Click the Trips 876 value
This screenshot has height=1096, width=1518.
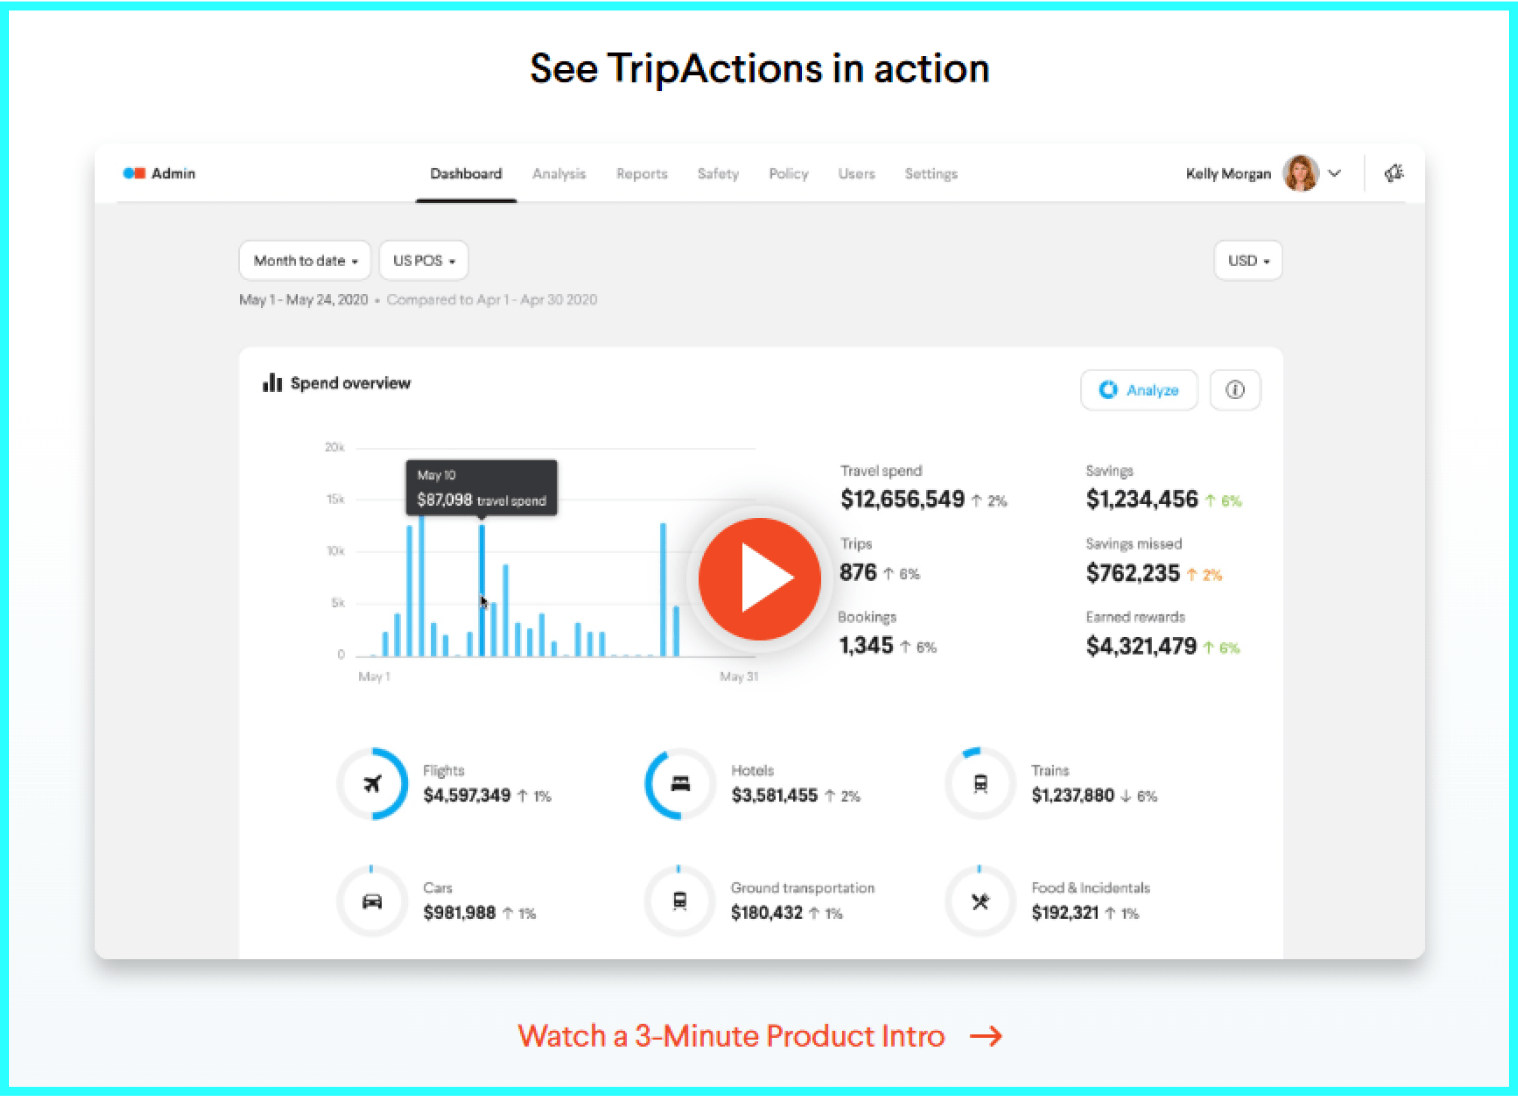[858, 572]
